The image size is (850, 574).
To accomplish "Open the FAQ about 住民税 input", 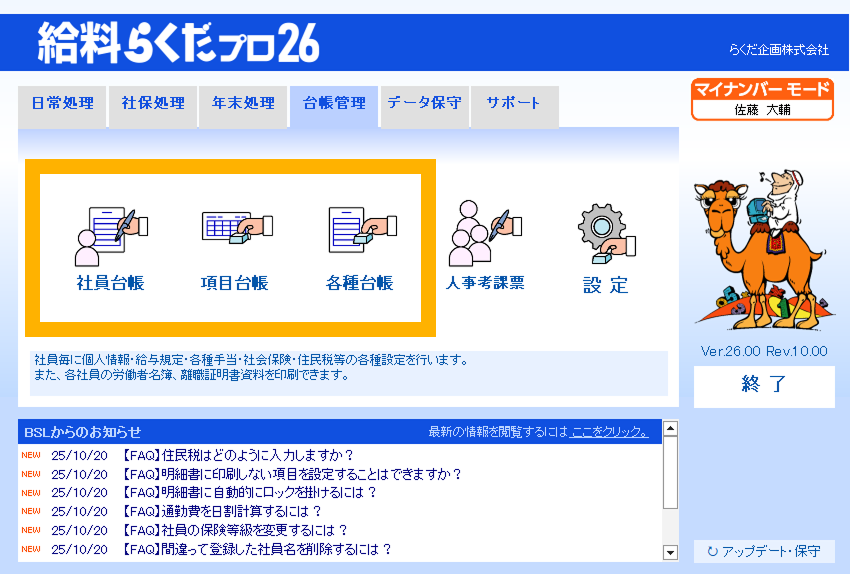I will (238, 455).
